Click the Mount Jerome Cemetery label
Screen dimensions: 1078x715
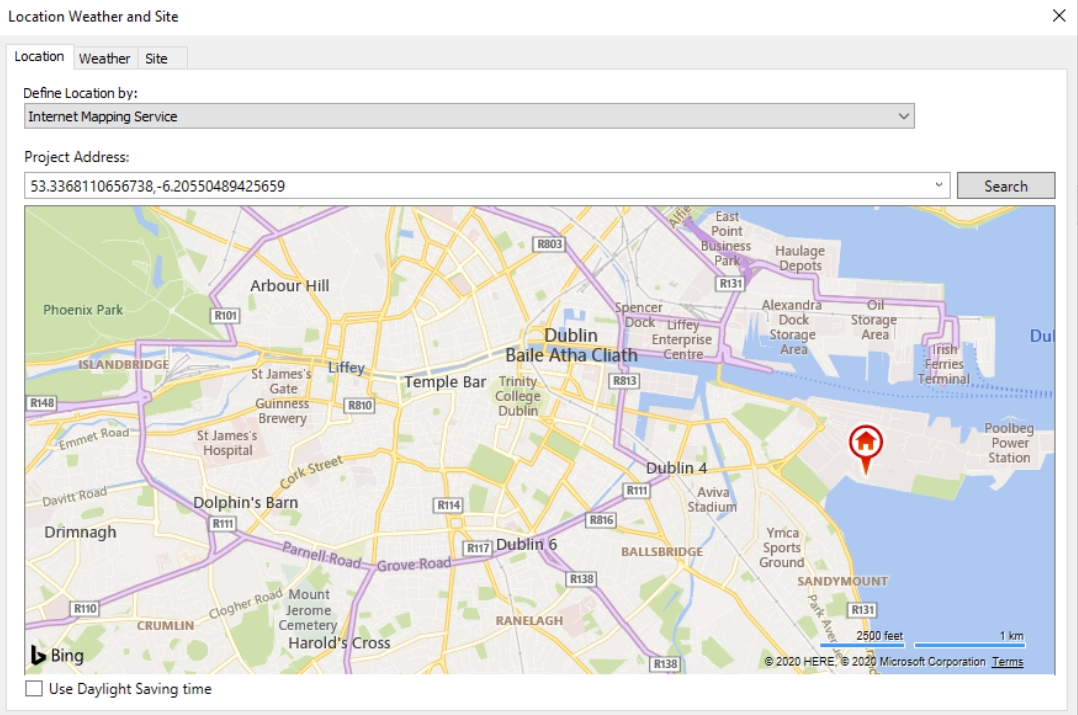308,610
